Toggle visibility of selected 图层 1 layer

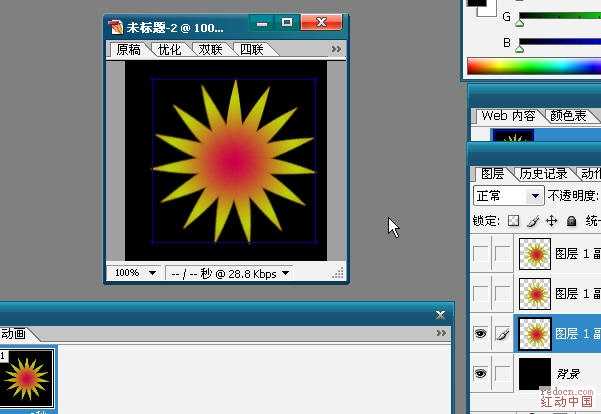click(480, 334)
